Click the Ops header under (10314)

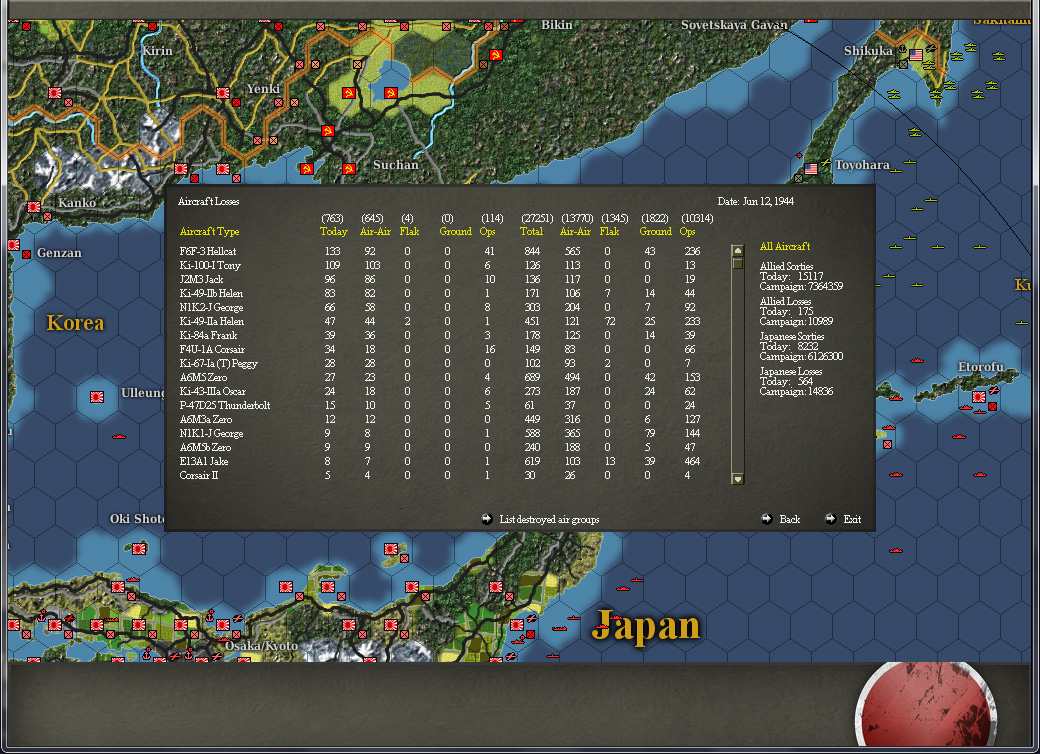pyautogui.click(x=688, y=231)
